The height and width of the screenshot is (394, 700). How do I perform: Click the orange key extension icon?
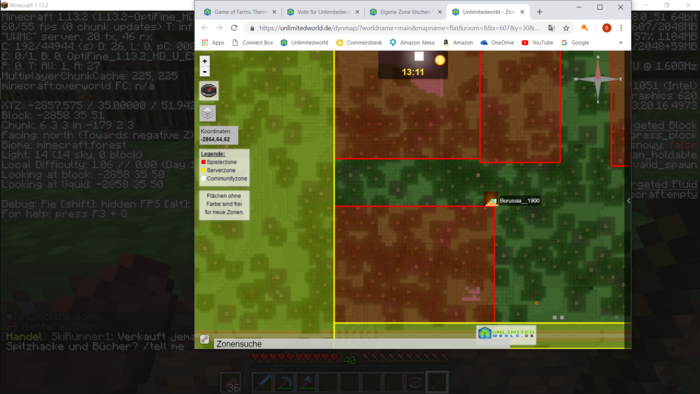click(584, 28)
